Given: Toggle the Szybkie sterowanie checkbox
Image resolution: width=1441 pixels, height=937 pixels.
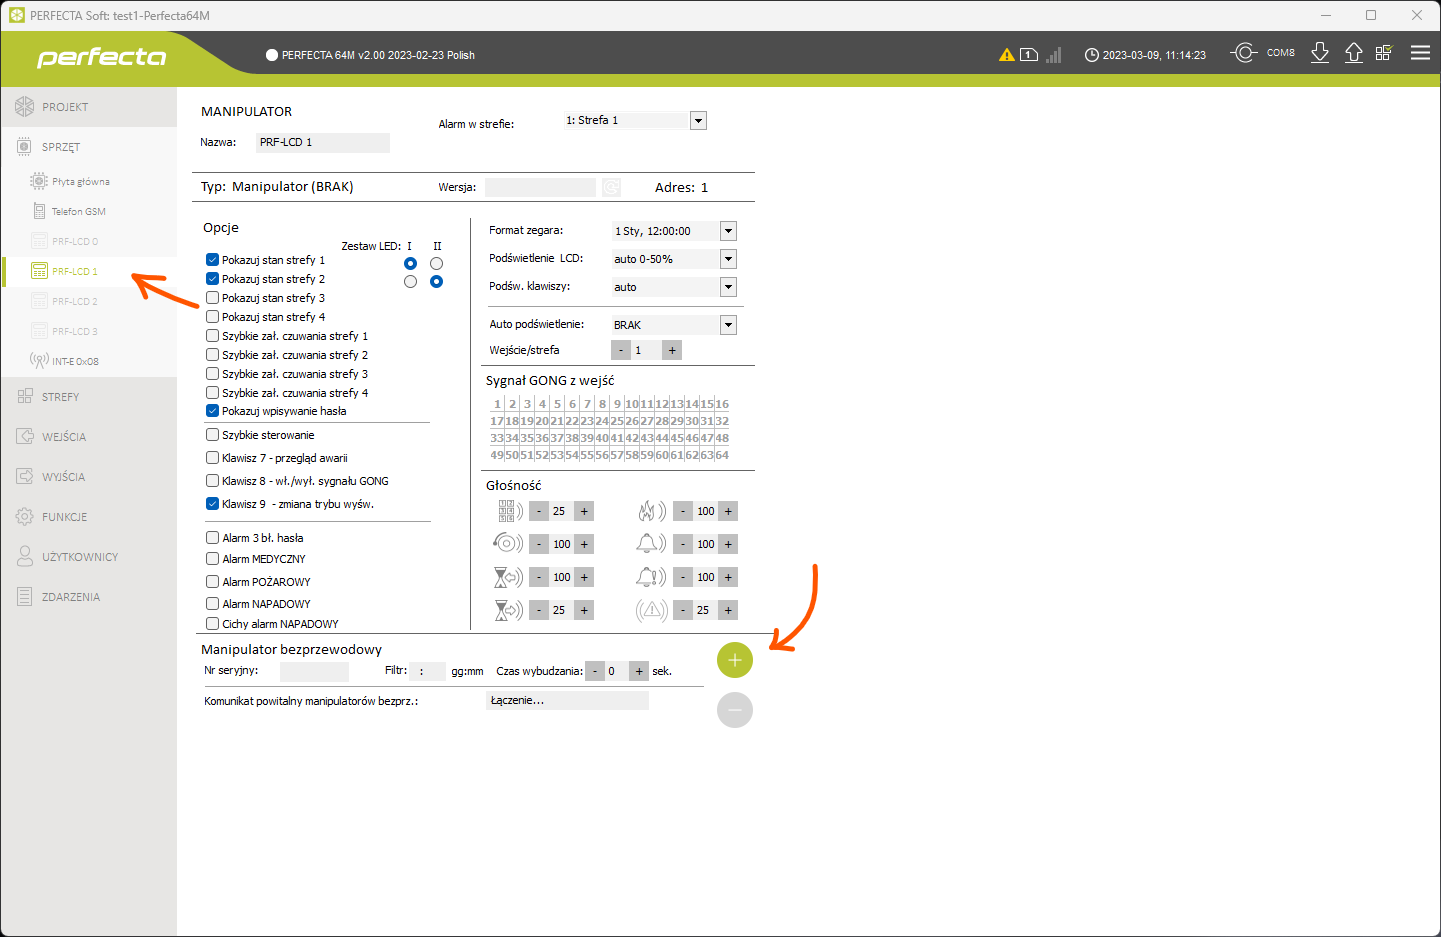Looking at the screenshot, I should (x=212, y=435).
